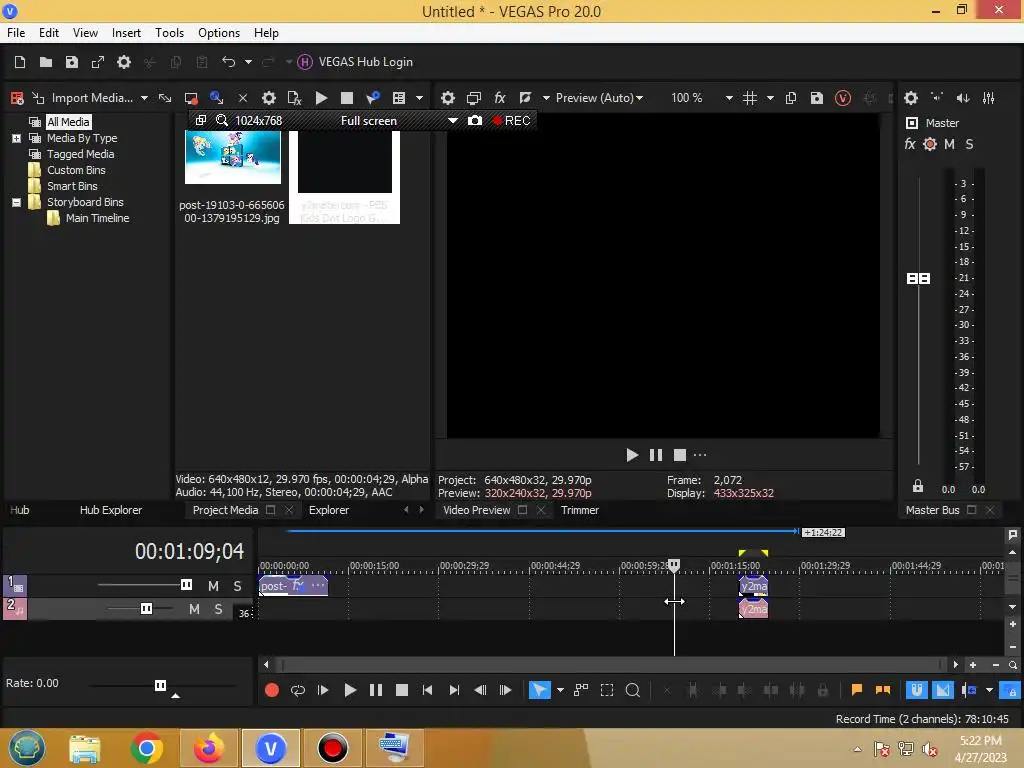Open Insert menu
This screenshot has width=1024, height=768.
pyautogui.click(x=126, y=33)
